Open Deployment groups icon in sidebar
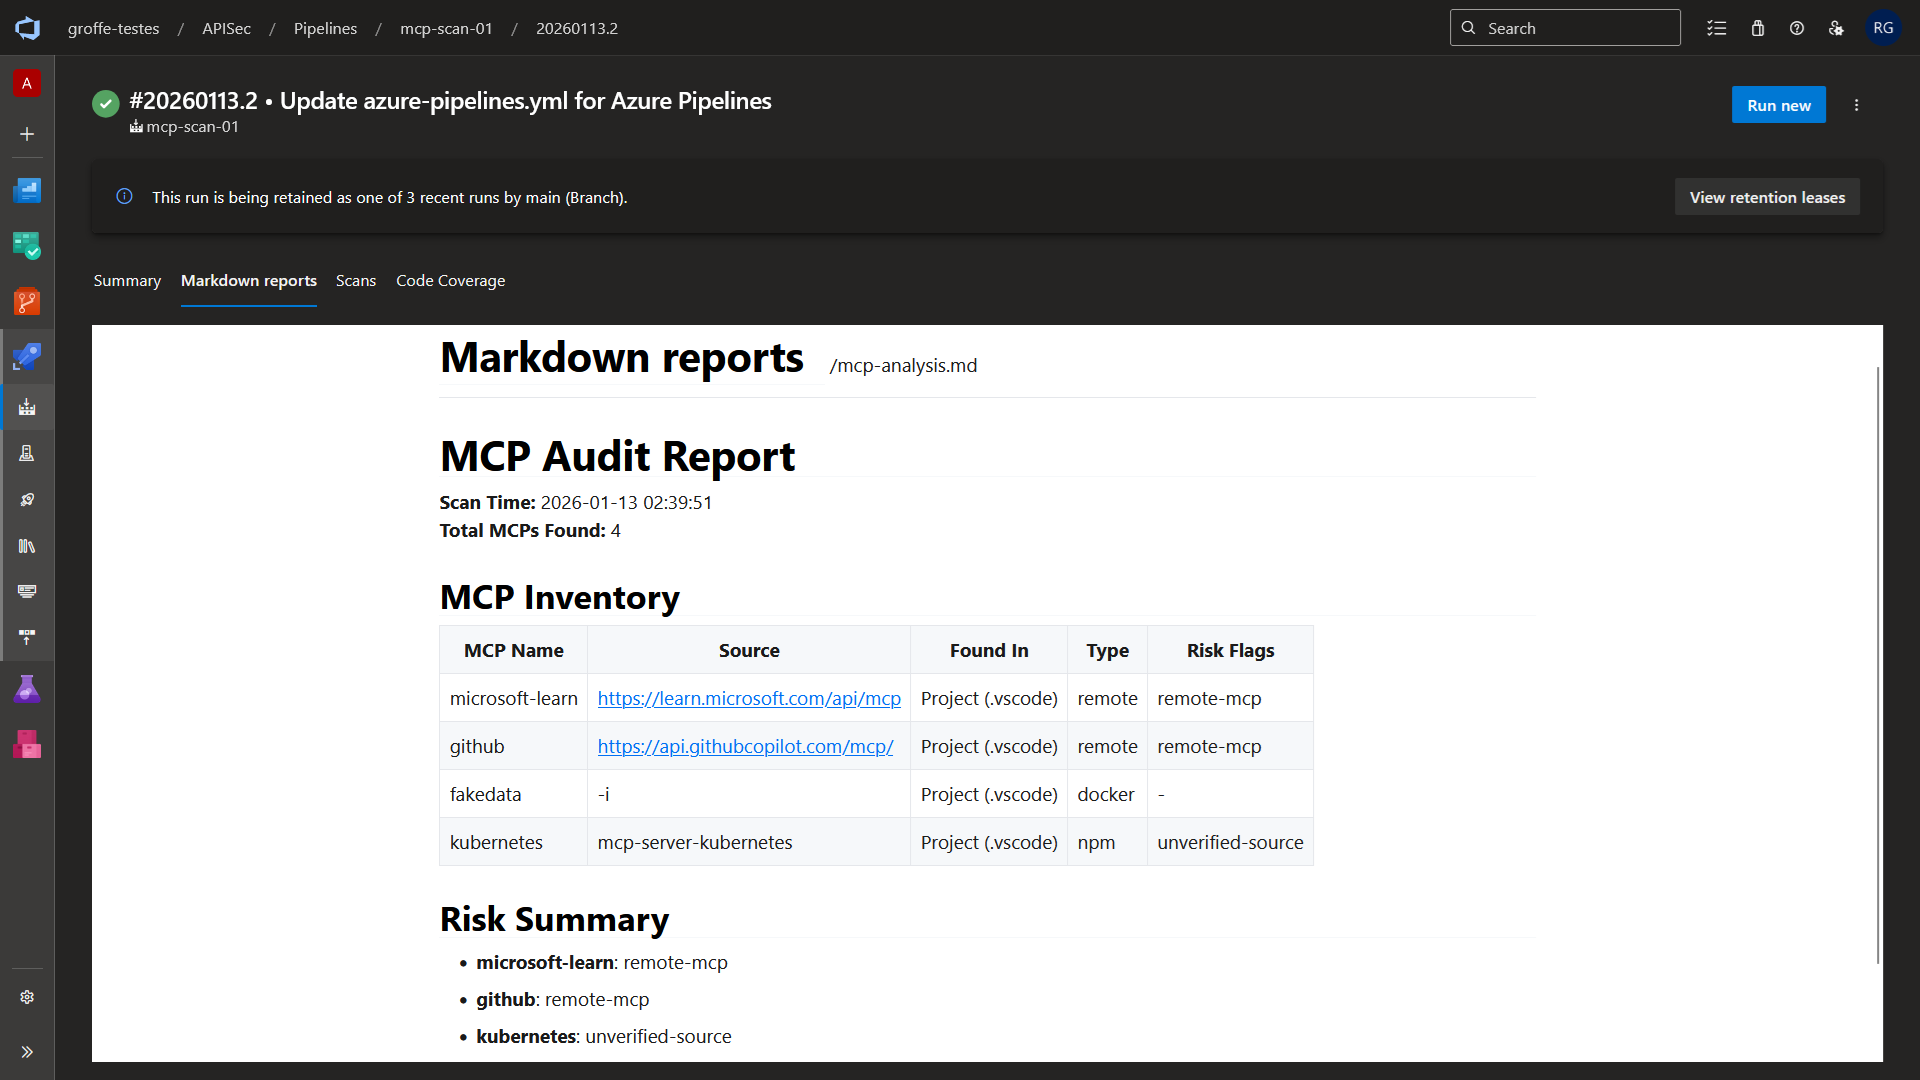 coord(27,637)
